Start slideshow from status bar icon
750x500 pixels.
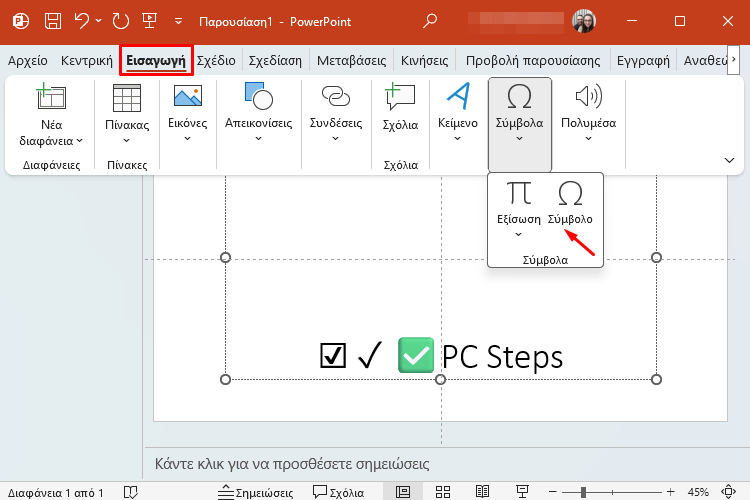522,492
